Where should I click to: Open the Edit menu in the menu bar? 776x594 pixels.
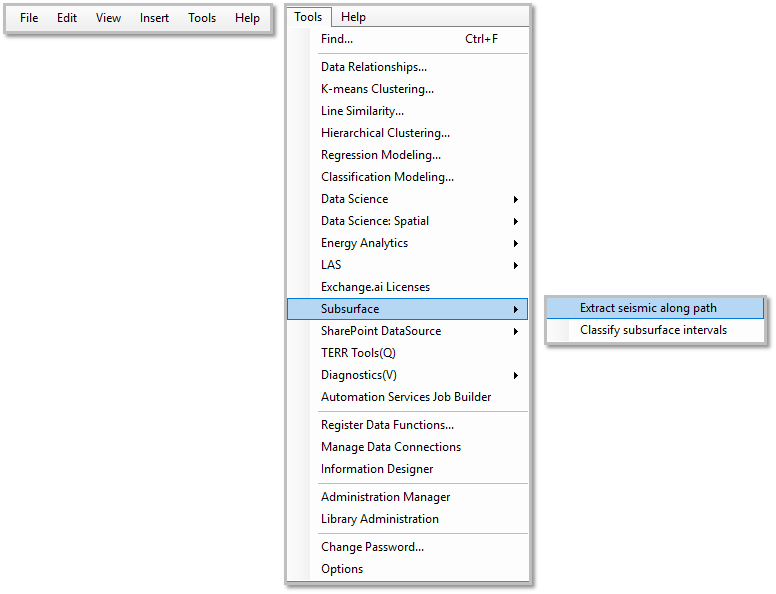click(x=67, y=18)
